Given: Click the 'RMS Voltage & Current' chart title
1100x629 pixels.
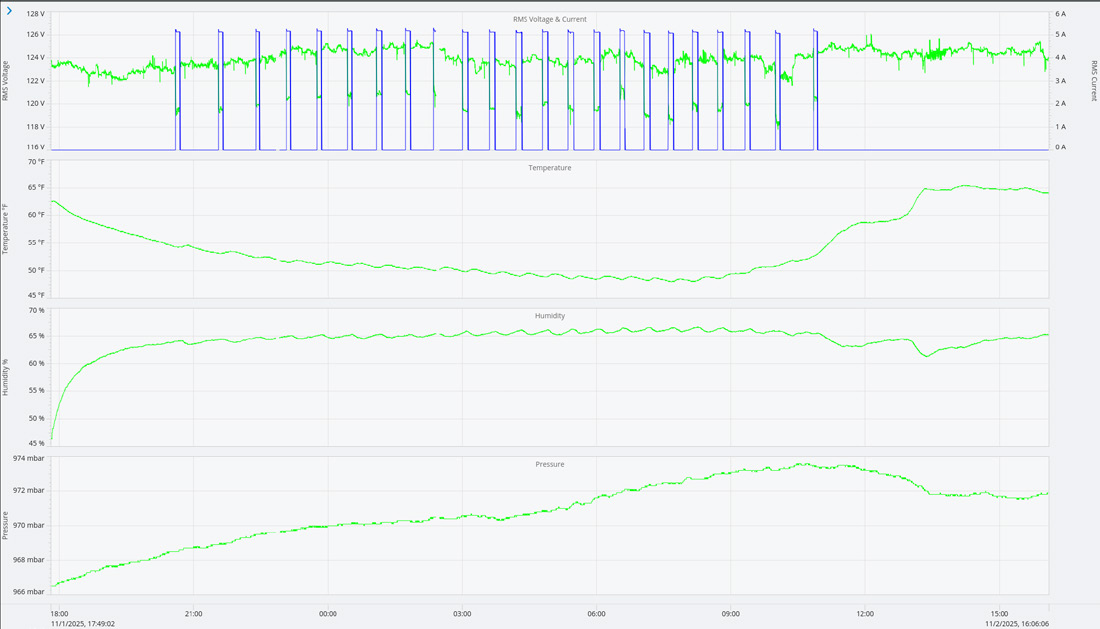Looking at the screenshot, I should point(549,20).
